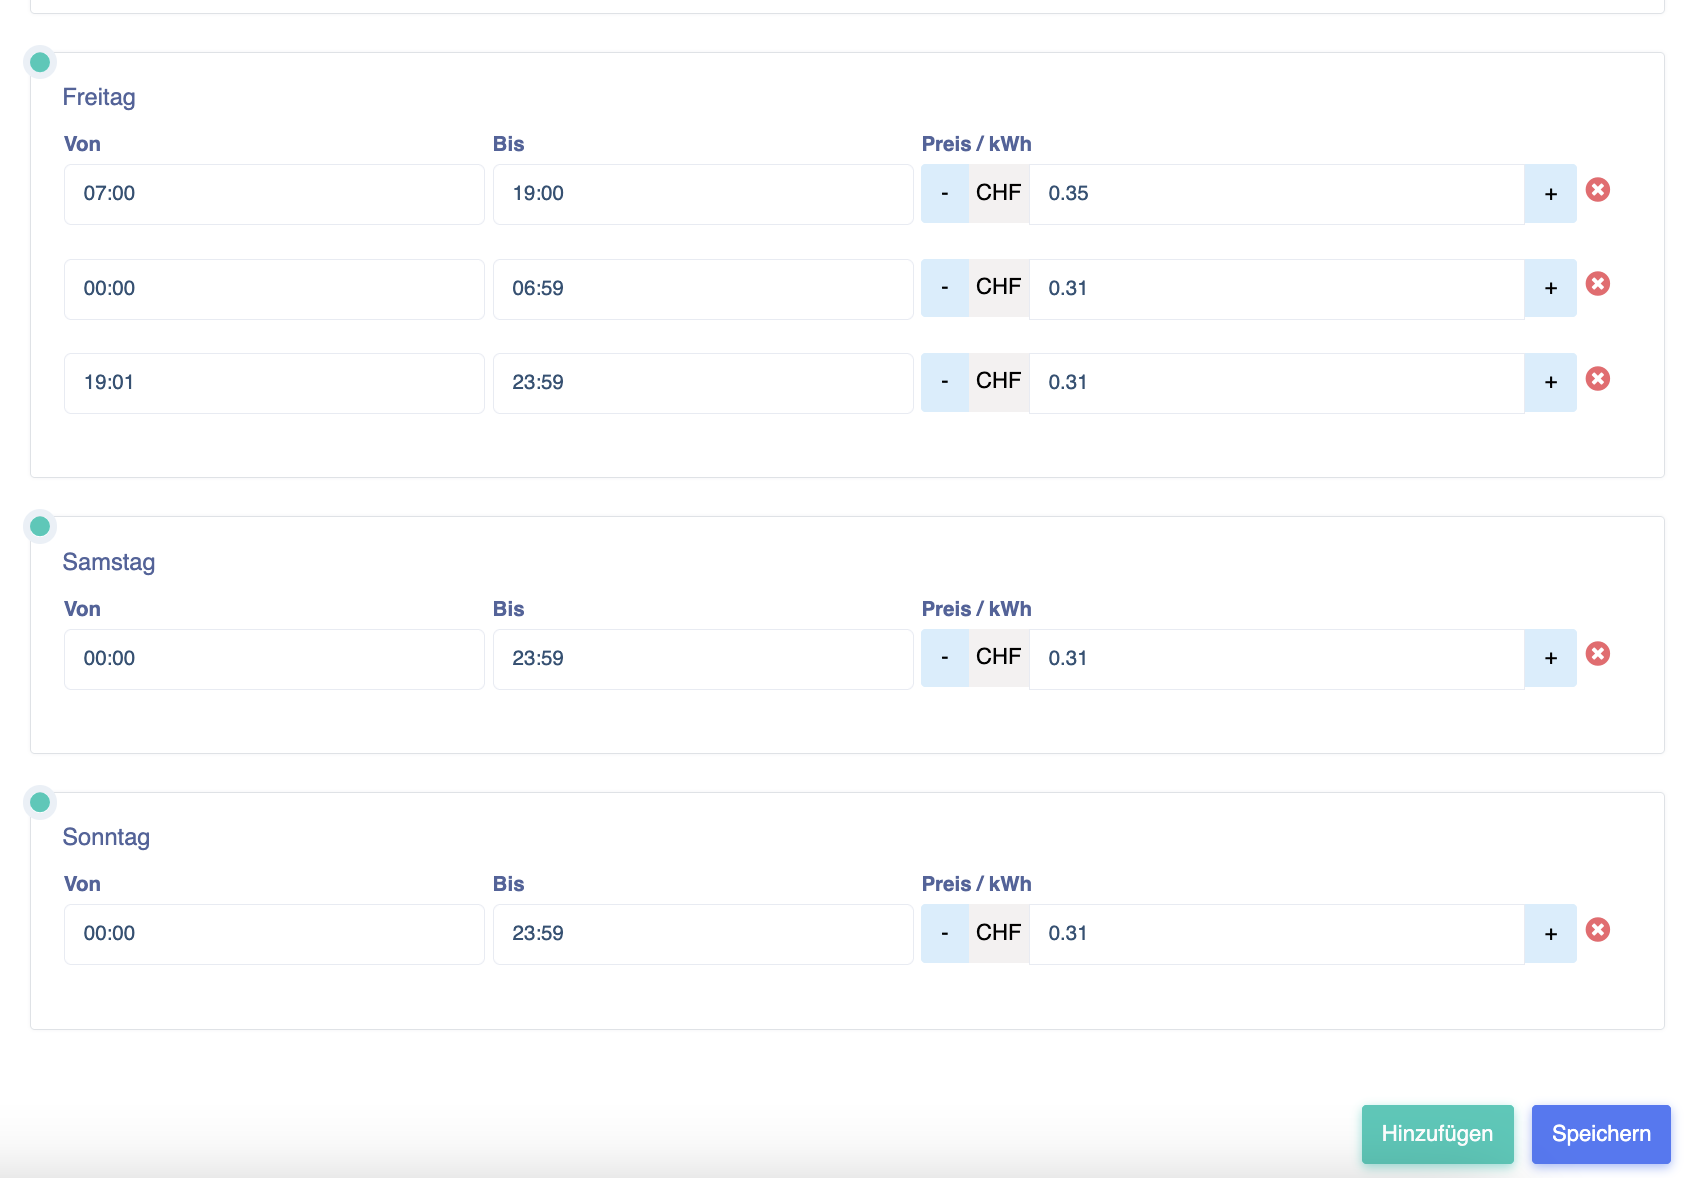Select the Samstag section heading
Viewport: 1698px width, 1178px height.
point(109,562)
